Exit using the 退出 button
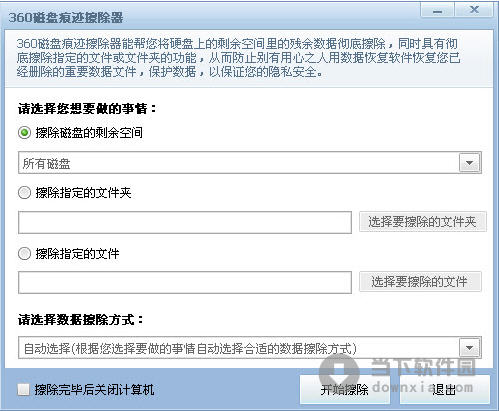Image resolution: width=499 pixels, height=411 pixels. coord(445,389)
